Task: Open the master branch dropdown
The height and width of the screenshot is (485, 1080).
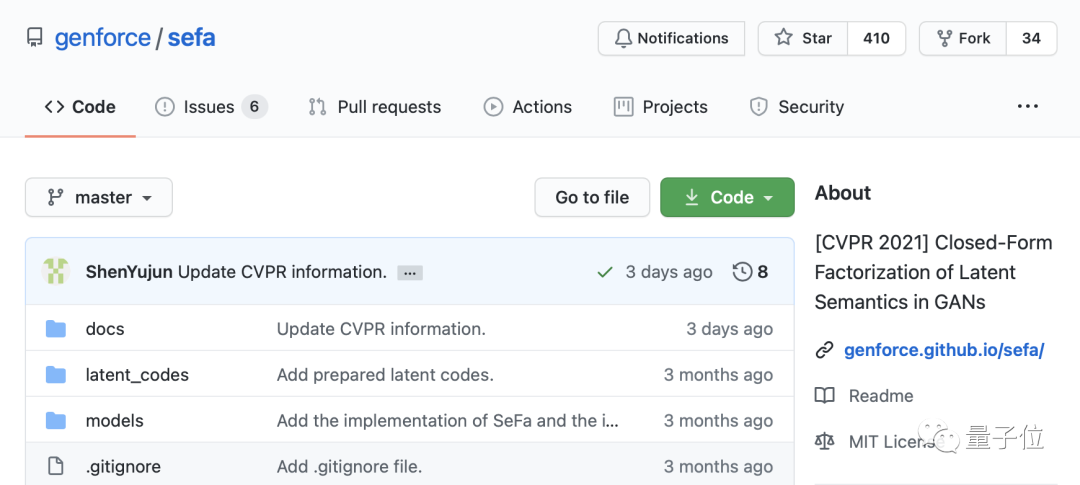Action: 99,198
